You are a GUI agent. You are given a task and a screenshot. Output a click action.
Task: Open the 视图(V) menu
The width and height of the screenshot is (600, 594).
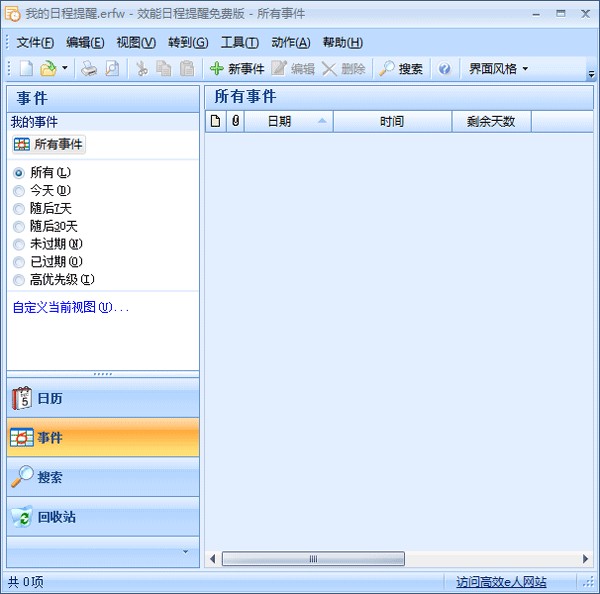[x=136, y=42]
